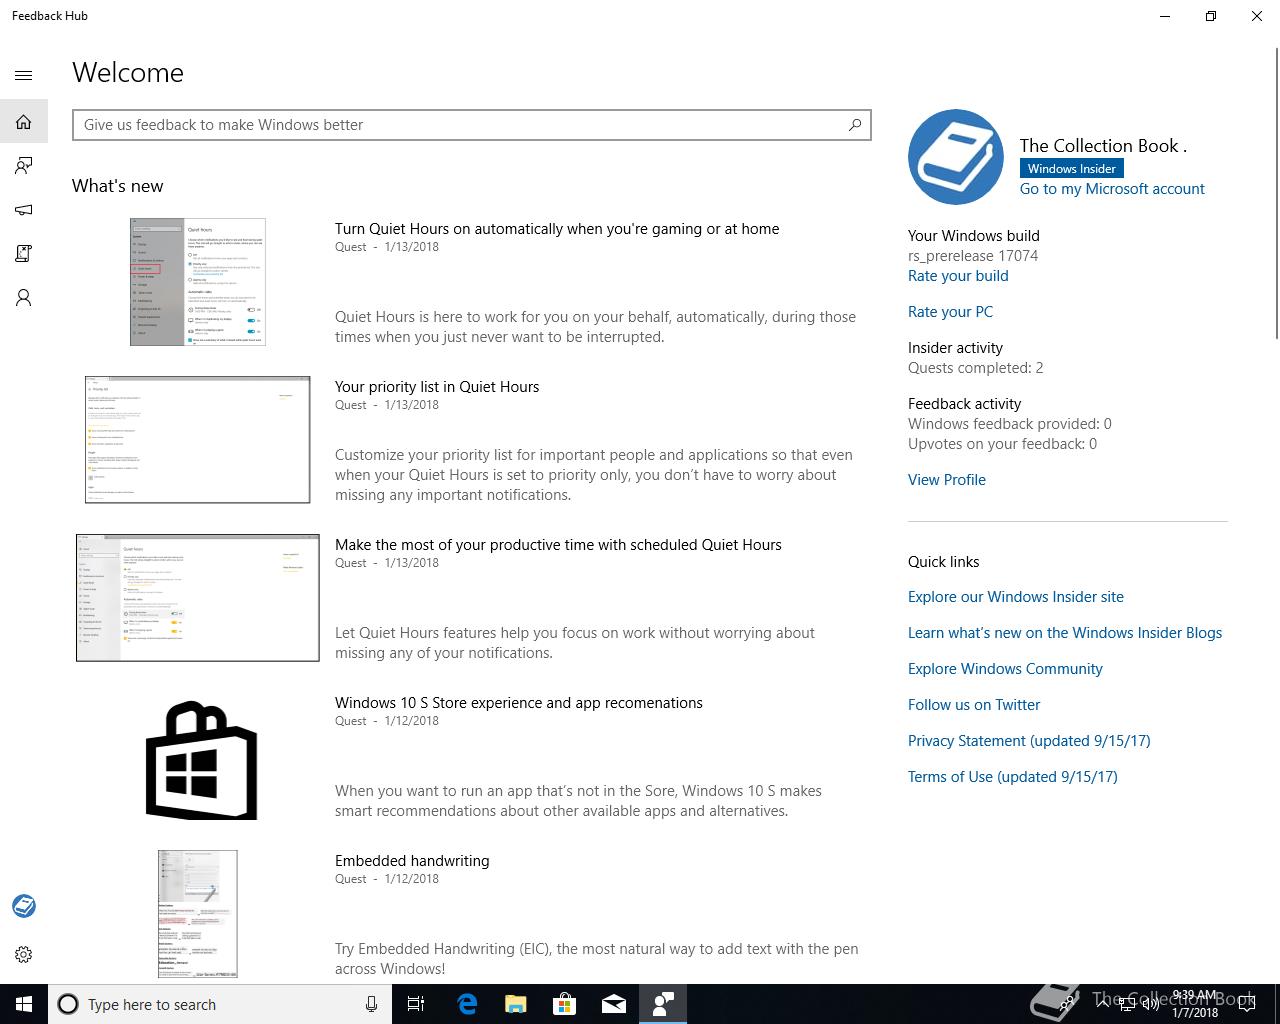Open the Feedback section icon
The image size is (1280, 1024).
24,166
